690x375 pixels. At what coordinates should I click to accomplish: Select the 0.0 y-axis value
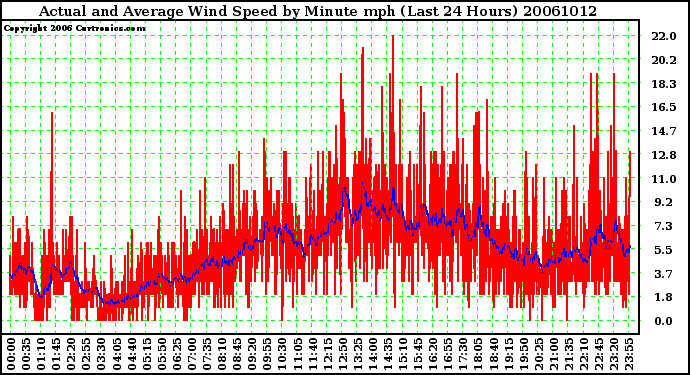(664, 321)
